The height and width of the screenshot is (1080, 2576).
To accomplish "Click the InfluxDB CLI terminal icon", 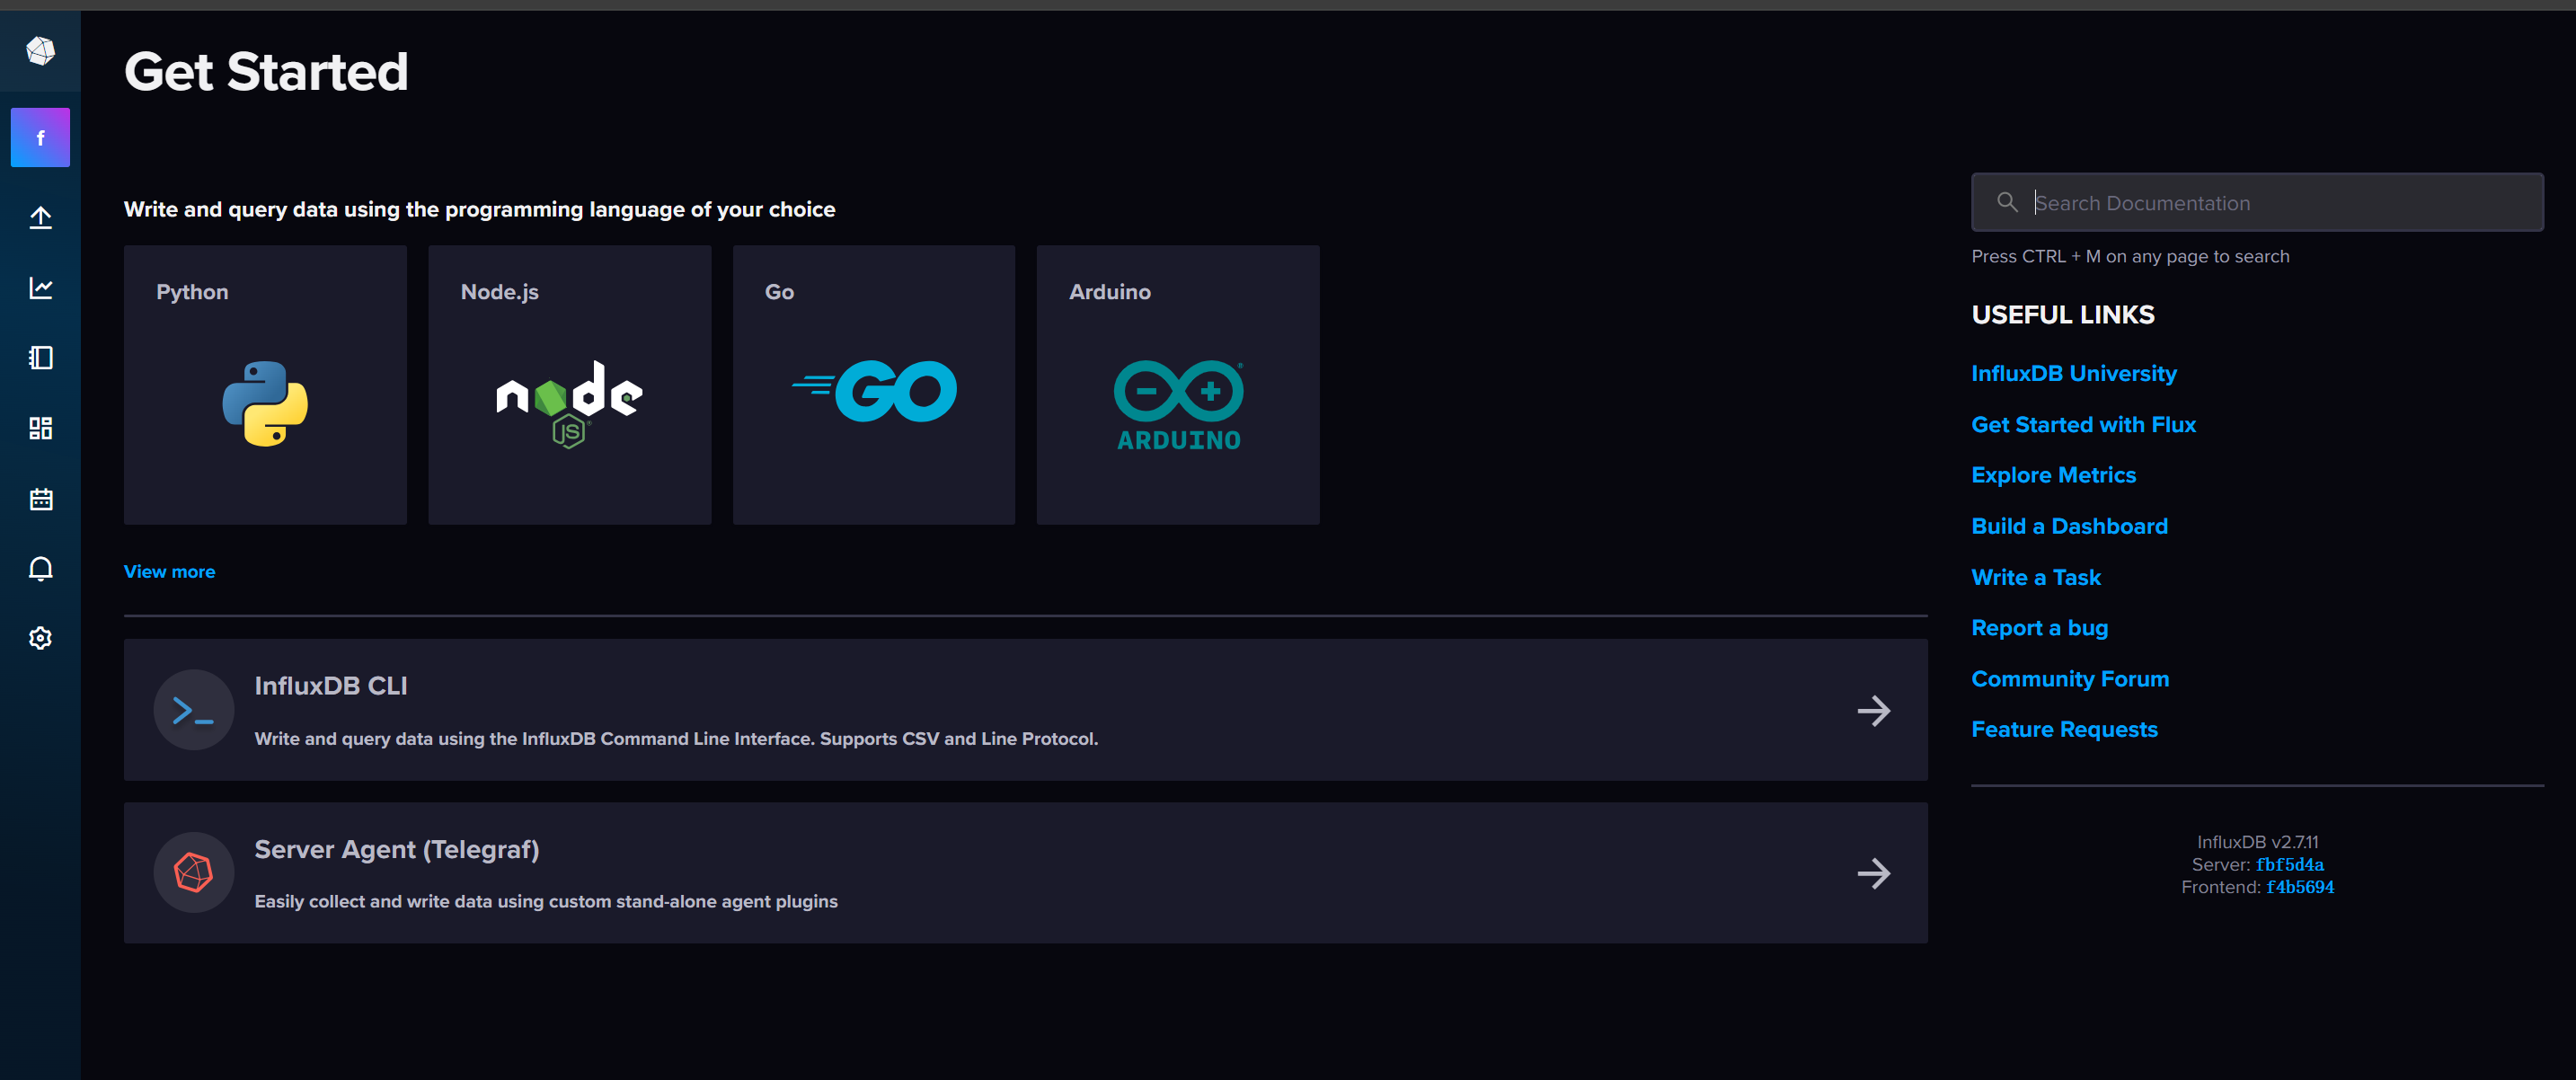I will point(193,710).
